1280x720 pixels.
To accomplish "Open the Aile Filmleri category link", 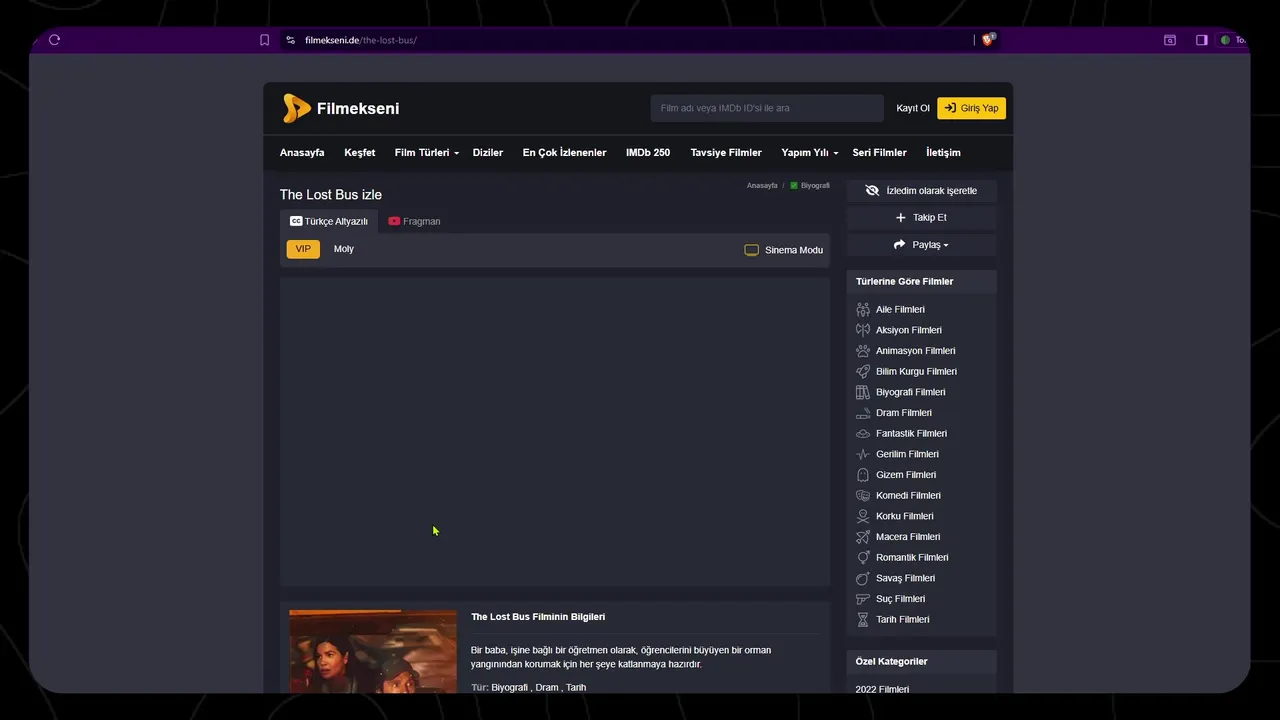I will pyautogui.click(x=900, y=310).
